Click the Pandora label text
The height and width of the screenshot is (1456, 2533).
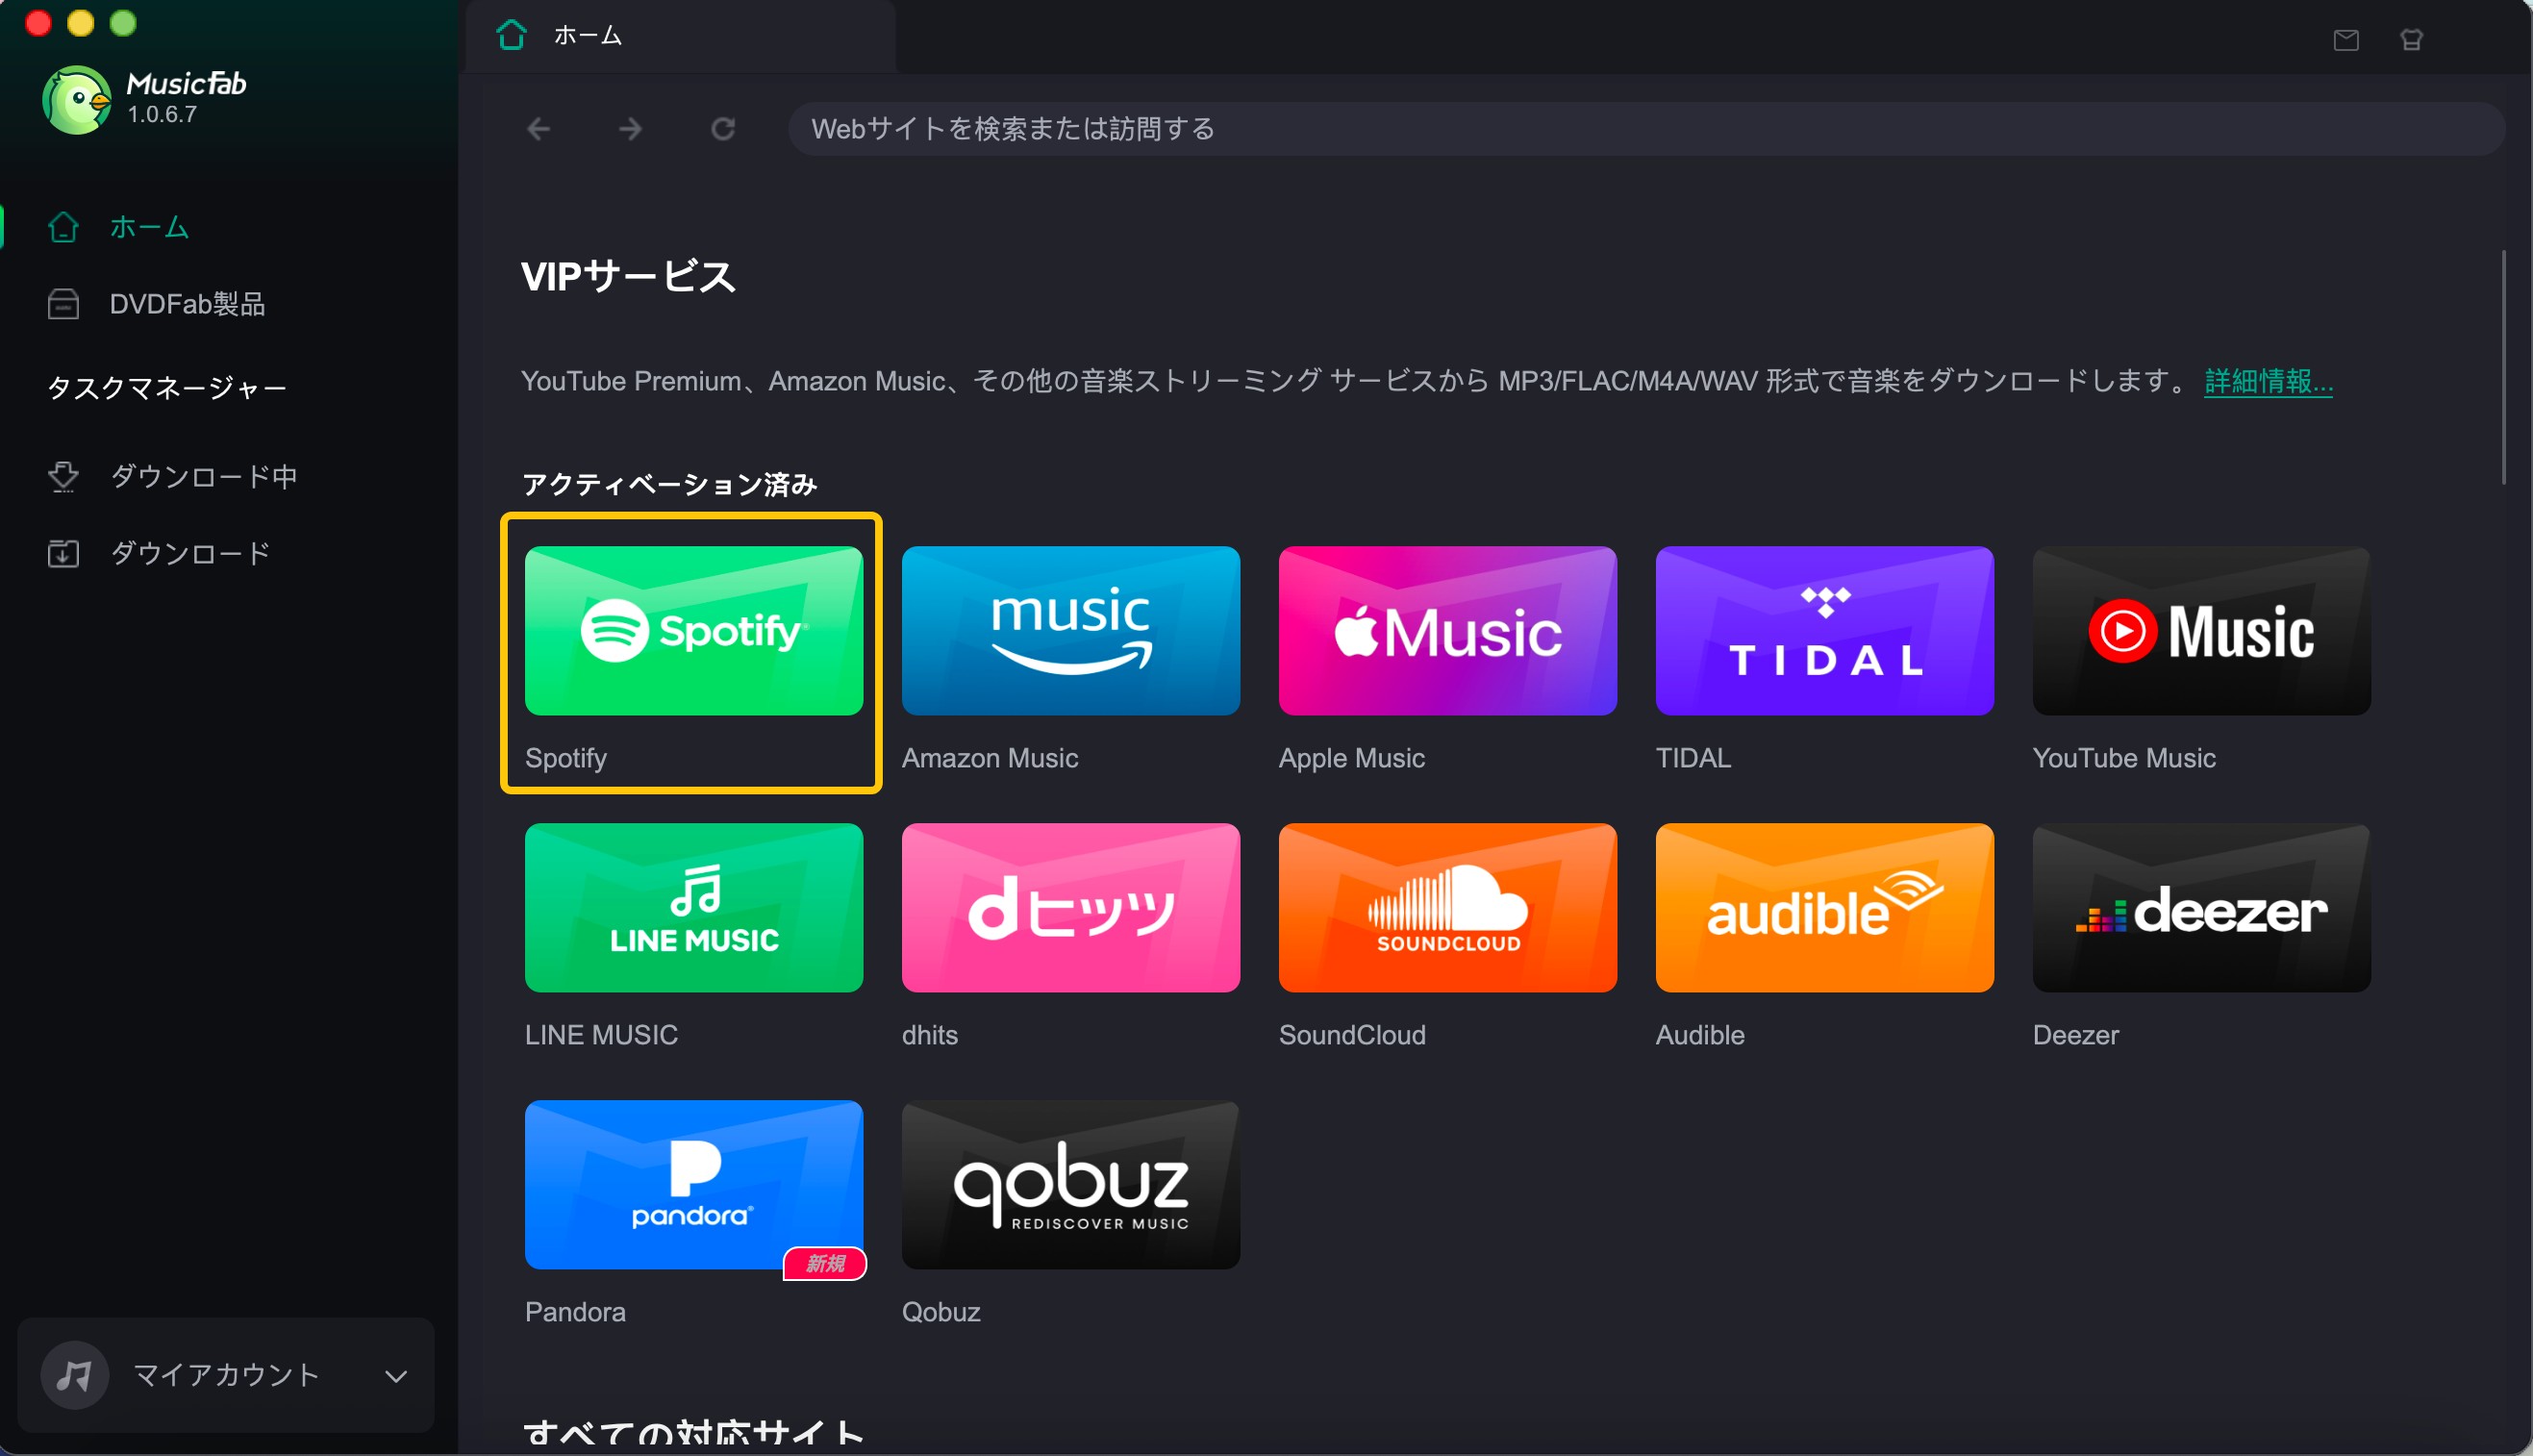click(575, 1312)
